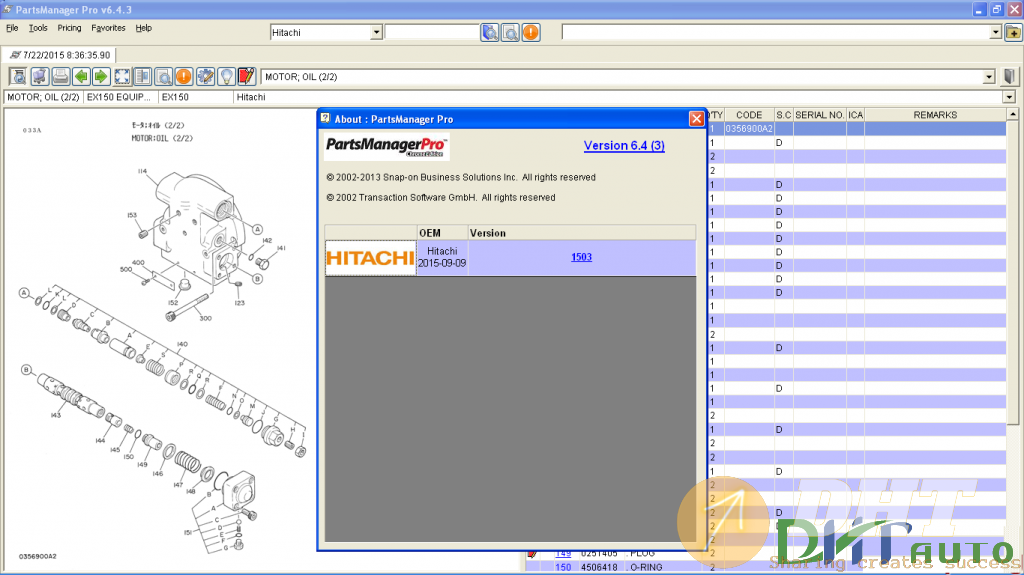
Task: Open the Pricing menu
Action: click(x=69, y=28)
